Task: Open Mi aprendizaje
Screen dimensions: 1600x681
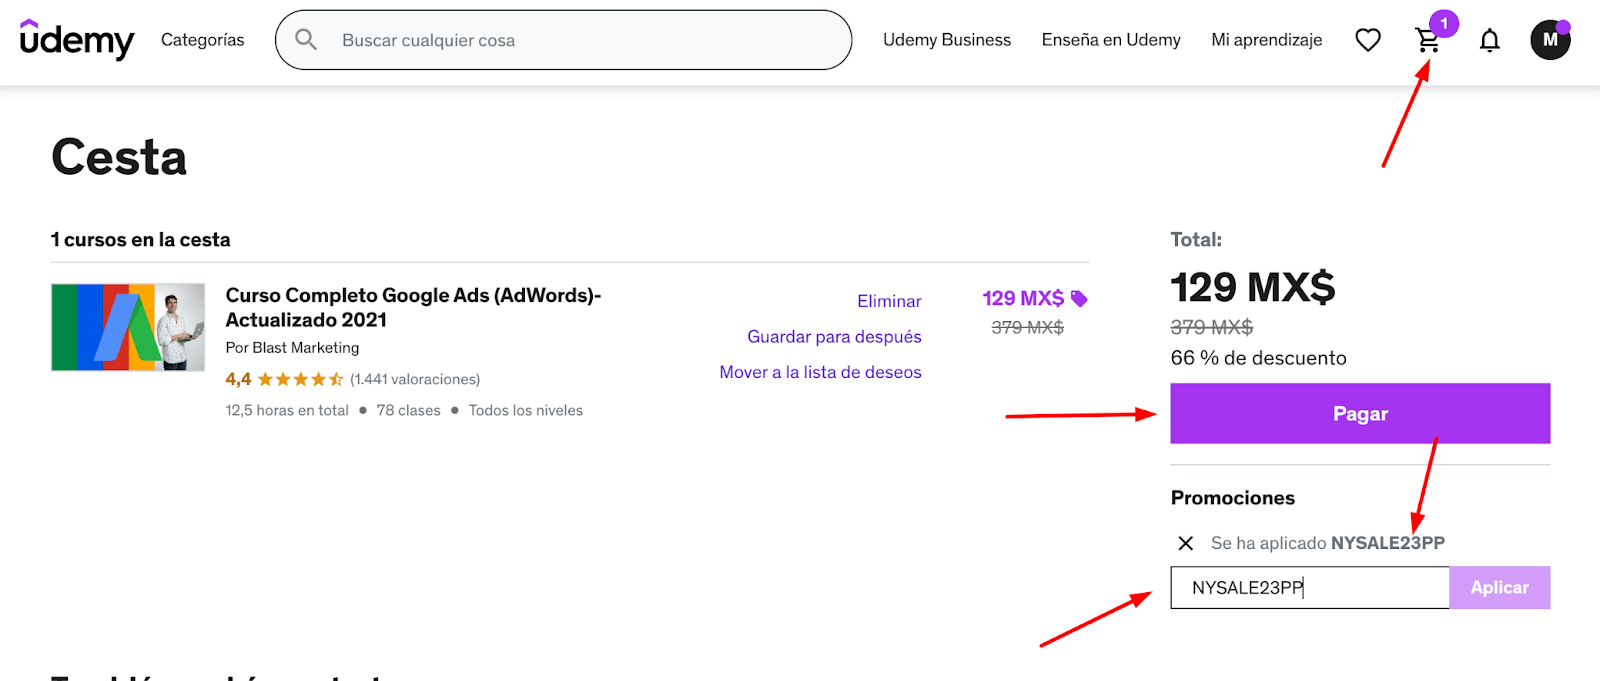Action: (x=1267, y=40)
